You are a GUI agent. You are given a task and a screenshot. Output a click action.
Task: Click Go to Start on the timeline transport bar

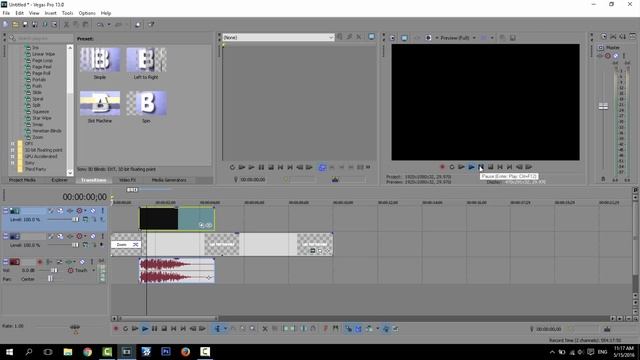click(173, 329)
